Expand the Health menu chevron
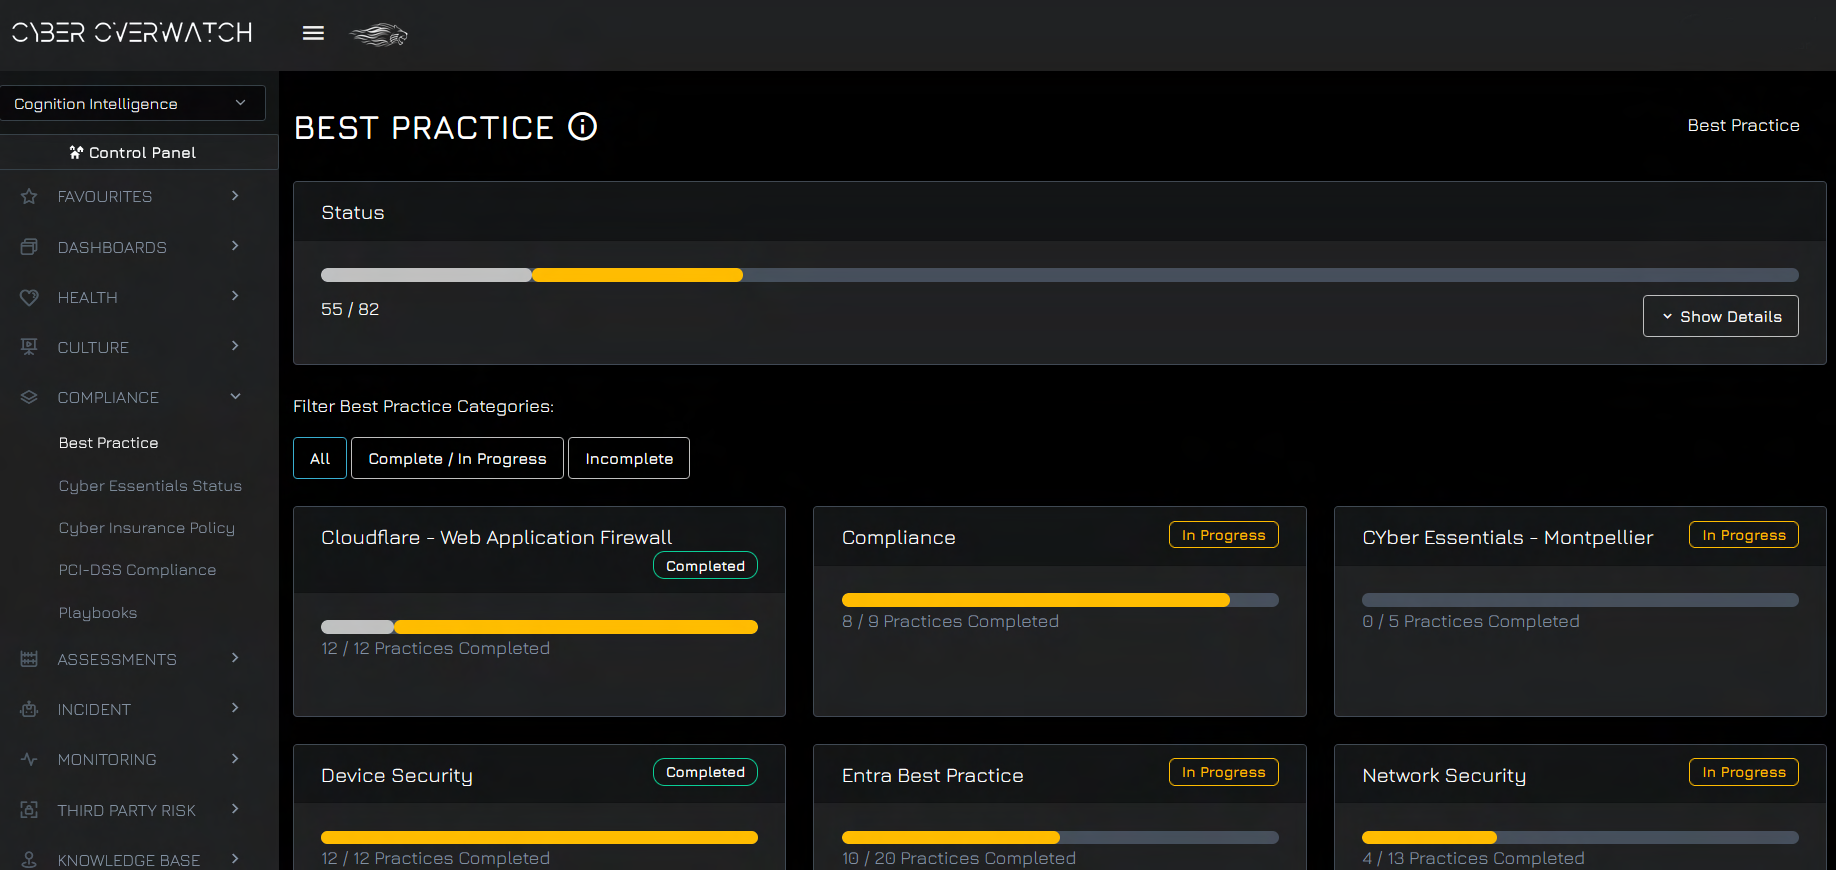 coord(235,296)
